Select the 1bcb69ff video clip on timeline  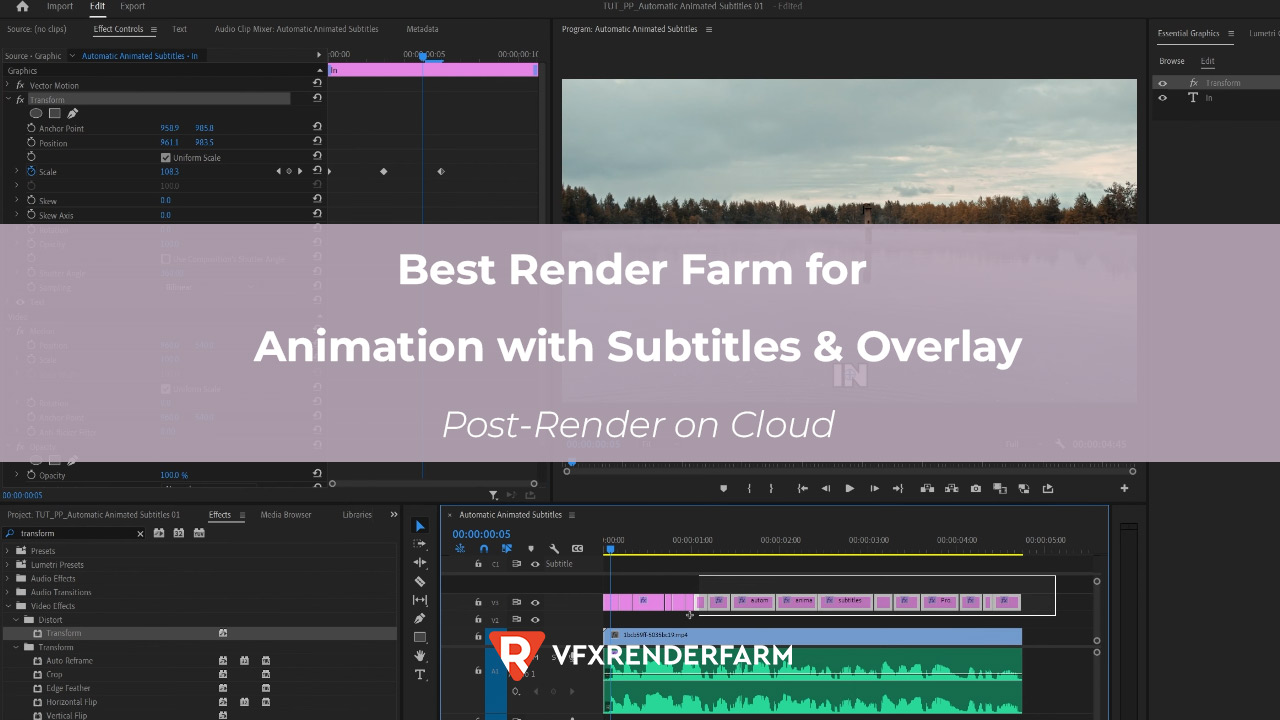coord(813,636)
